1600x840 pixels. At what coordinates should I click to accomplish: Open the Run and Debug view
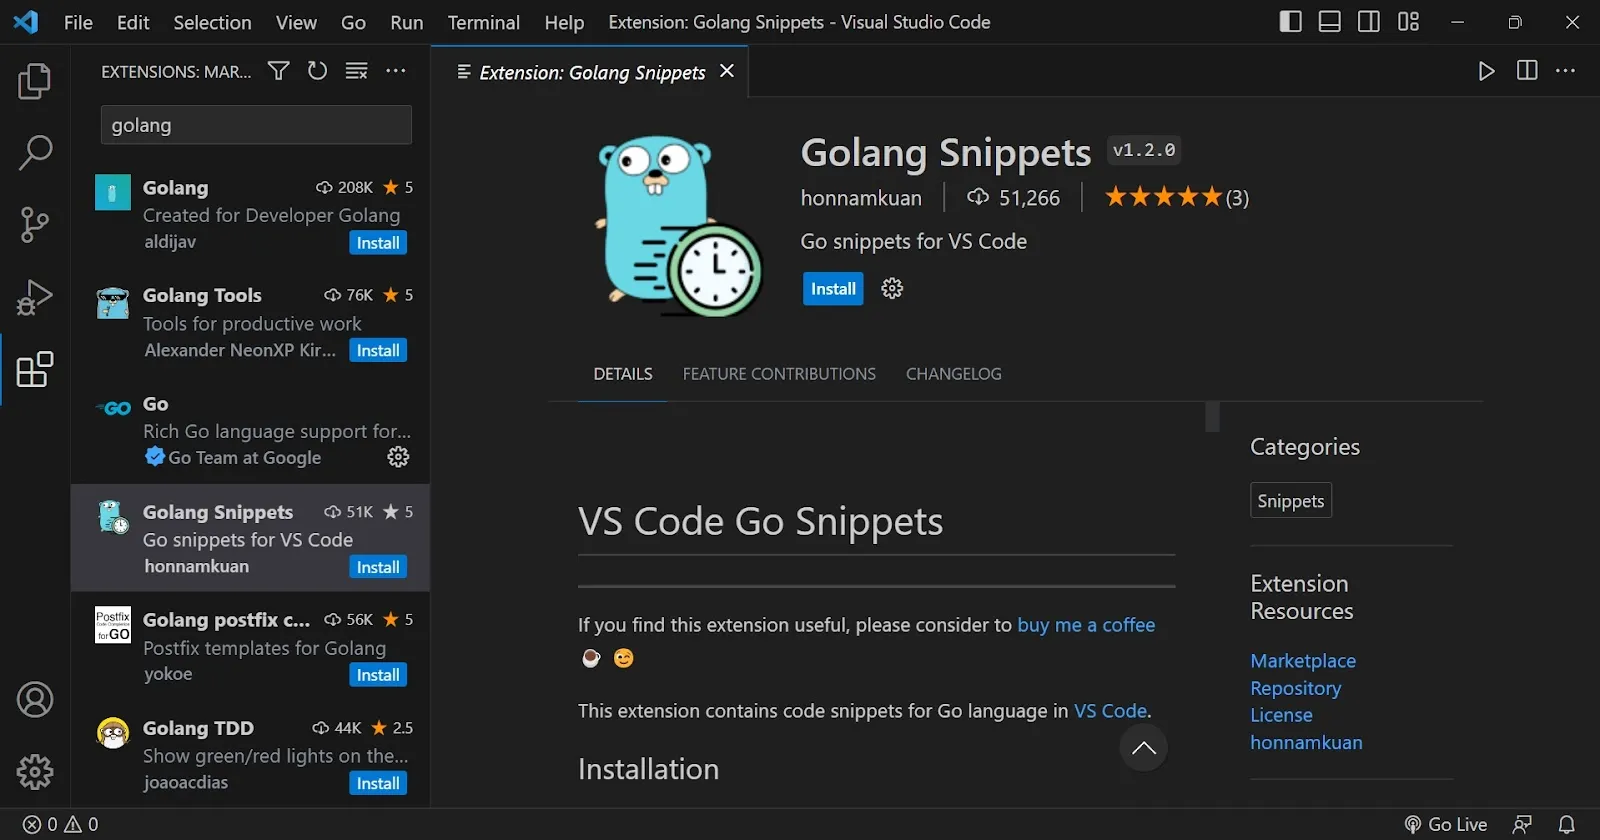pos(35,297)
